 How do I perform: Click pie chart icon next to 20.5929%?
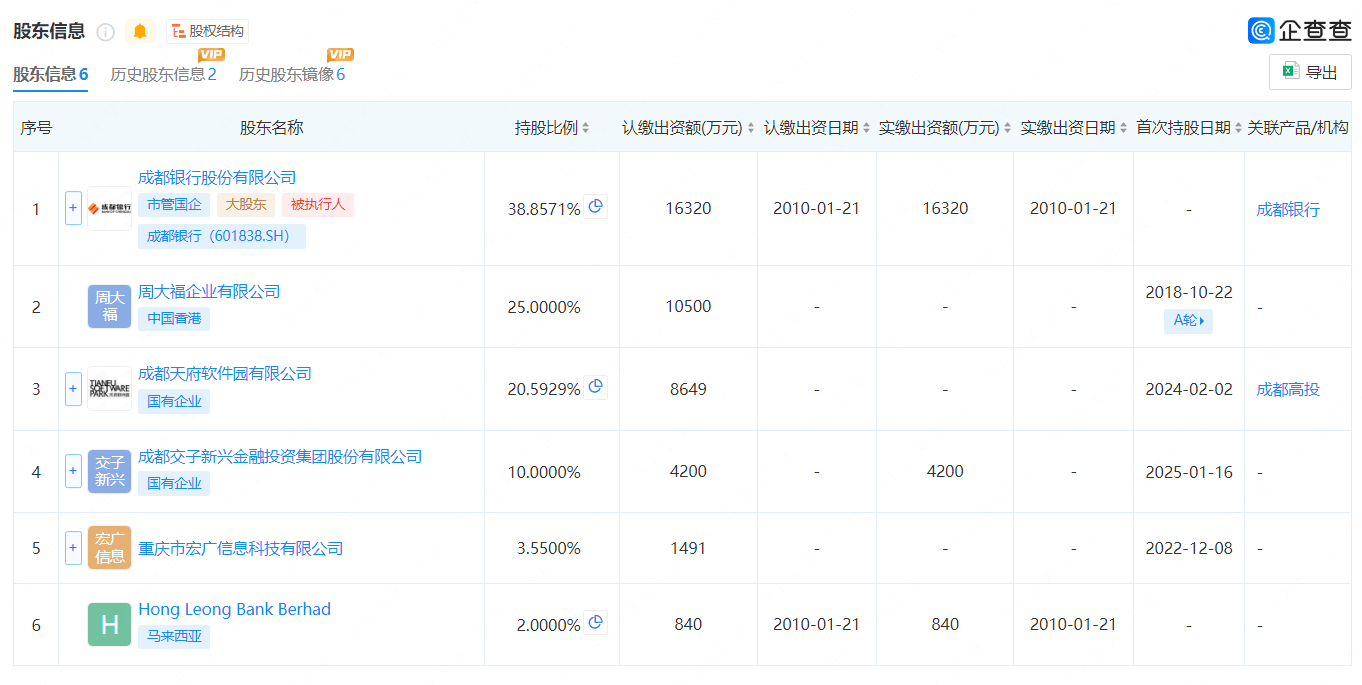tap(596, 387)
